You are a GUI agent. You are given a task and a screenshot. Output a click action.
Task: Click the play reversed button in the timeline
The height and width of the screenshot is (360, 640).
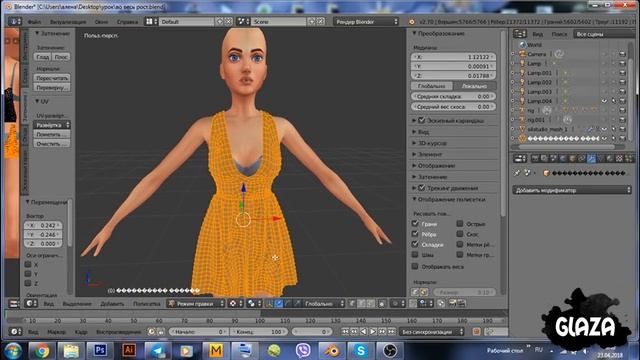(x=363, y=331)
